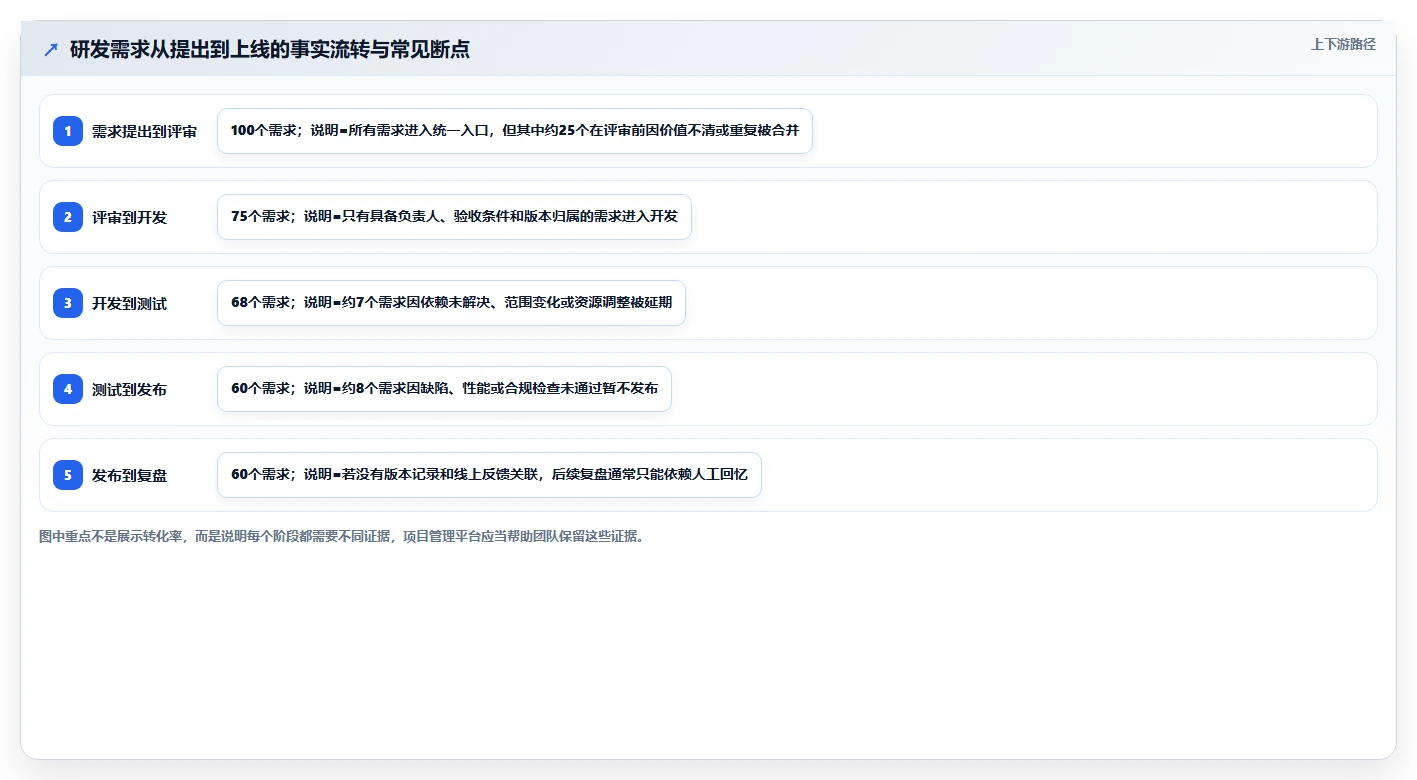Screen dimensions: 1417x780
Task: Select the 开发到测试 stage label
Action: (x=129, y=304)
